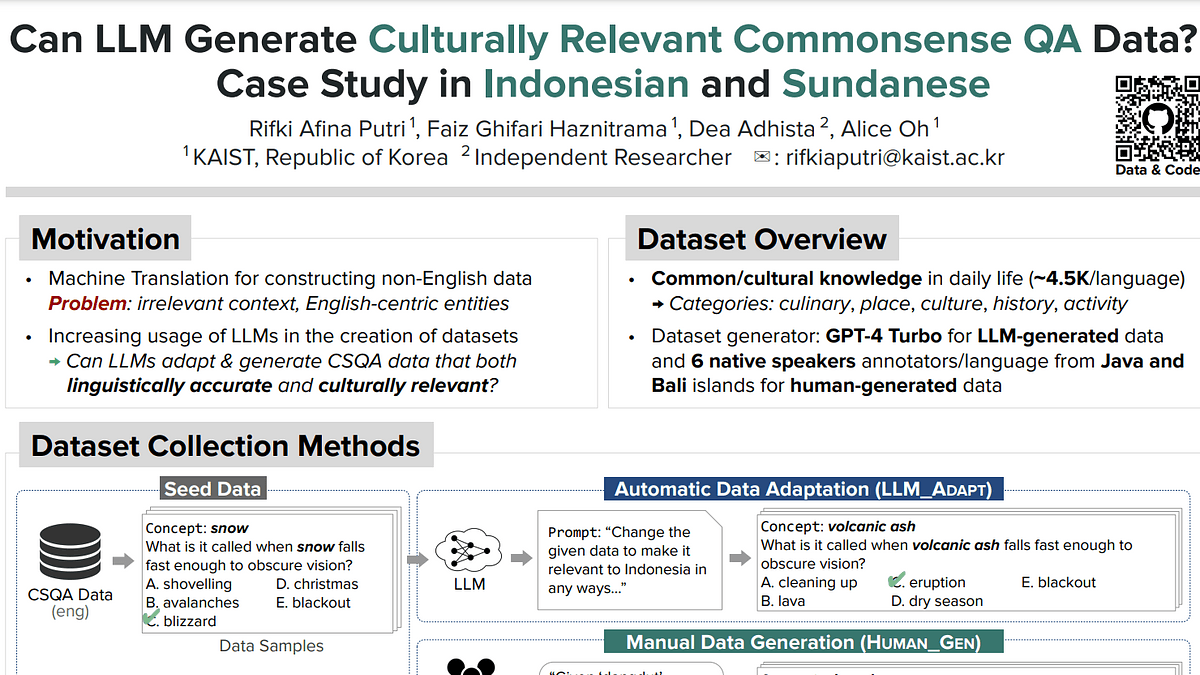Select answer 'B. lava'
Image resolution: width=1200 pixels, height=675 pixels.
(x=783, y=601)
